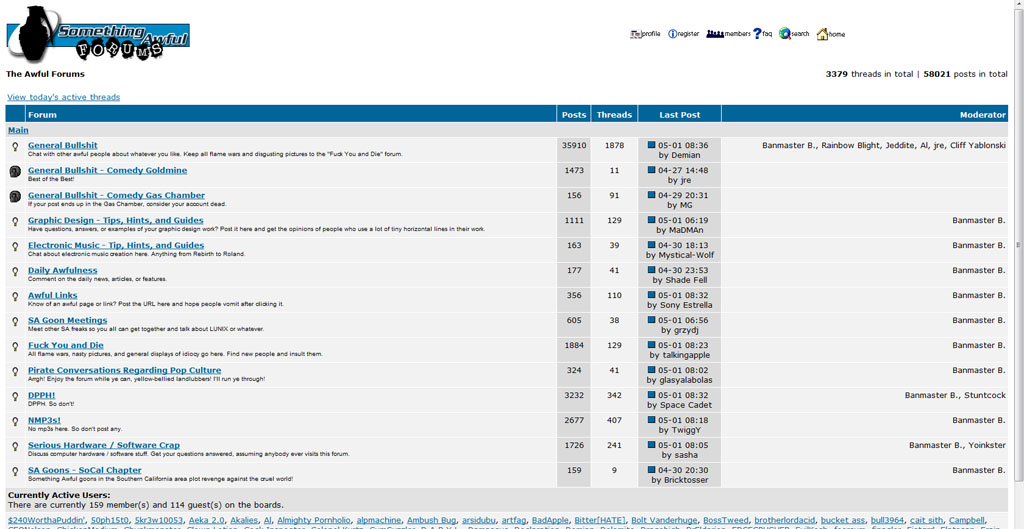Click lightbulb icon beside Pirate Conversations forum
Viewport: 1024px width, 529px height.
tap(15, 372)
